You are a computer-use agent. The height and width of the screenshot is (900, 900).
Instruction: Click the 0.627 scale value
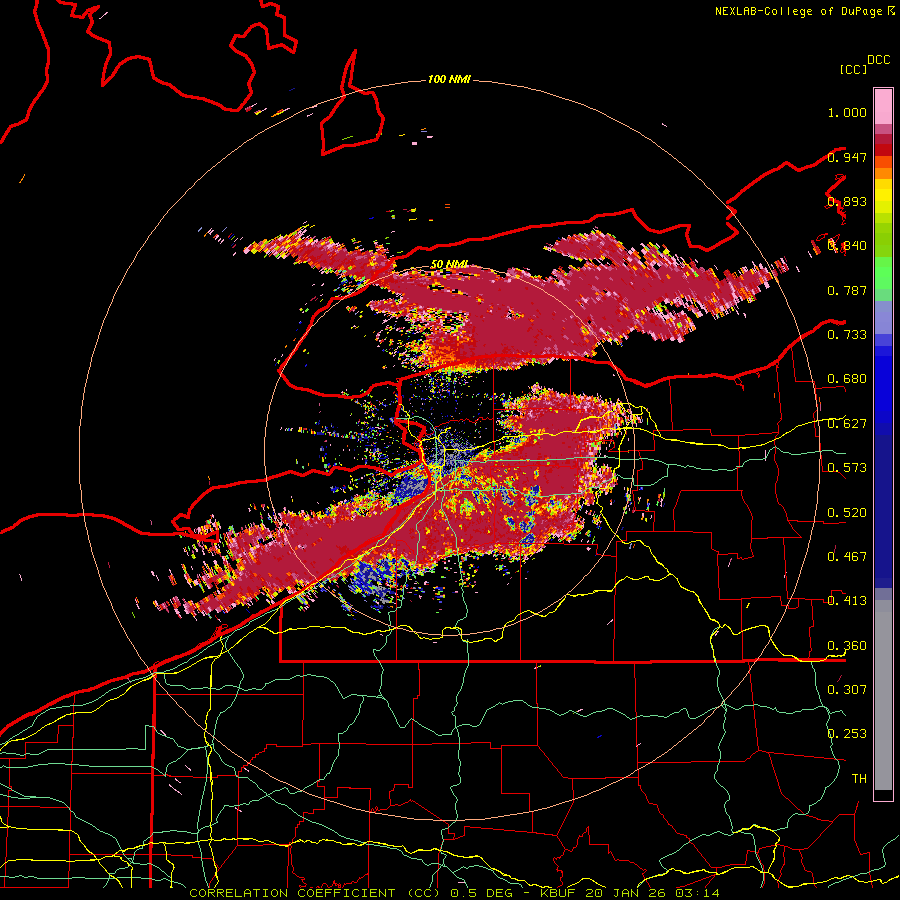tap(847, 424)
